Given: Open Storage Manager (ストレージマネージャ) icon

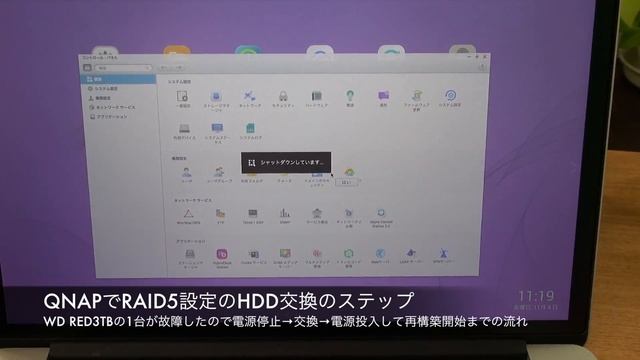Looking at the screenshot, I should pyautogui.click(x=216, y=96).
